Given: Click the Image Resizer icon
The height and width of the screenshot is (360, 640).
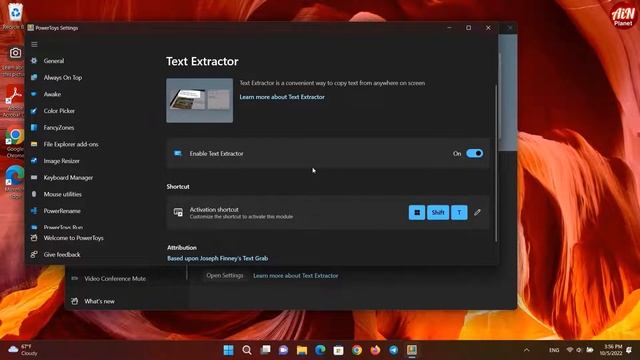Looking at the screenshot, I should click(x=34, y=161).
